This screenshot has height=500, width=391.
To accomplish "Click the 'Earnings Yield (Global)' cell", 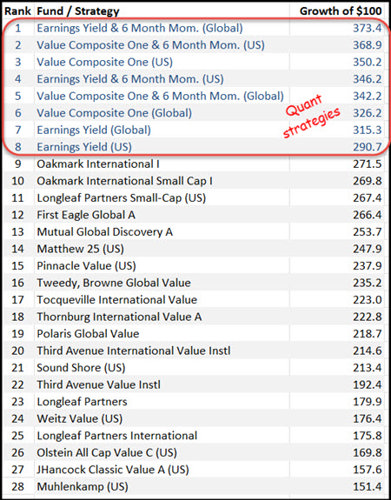I will [94, 130].
